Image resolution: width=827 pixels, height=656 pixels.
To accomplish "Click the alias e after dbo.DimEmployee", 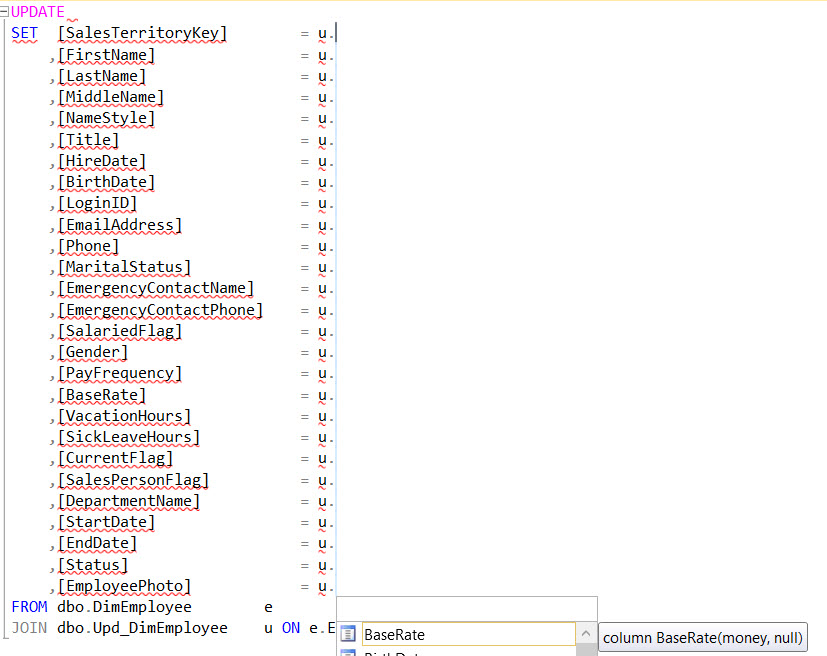I will 268,607.
